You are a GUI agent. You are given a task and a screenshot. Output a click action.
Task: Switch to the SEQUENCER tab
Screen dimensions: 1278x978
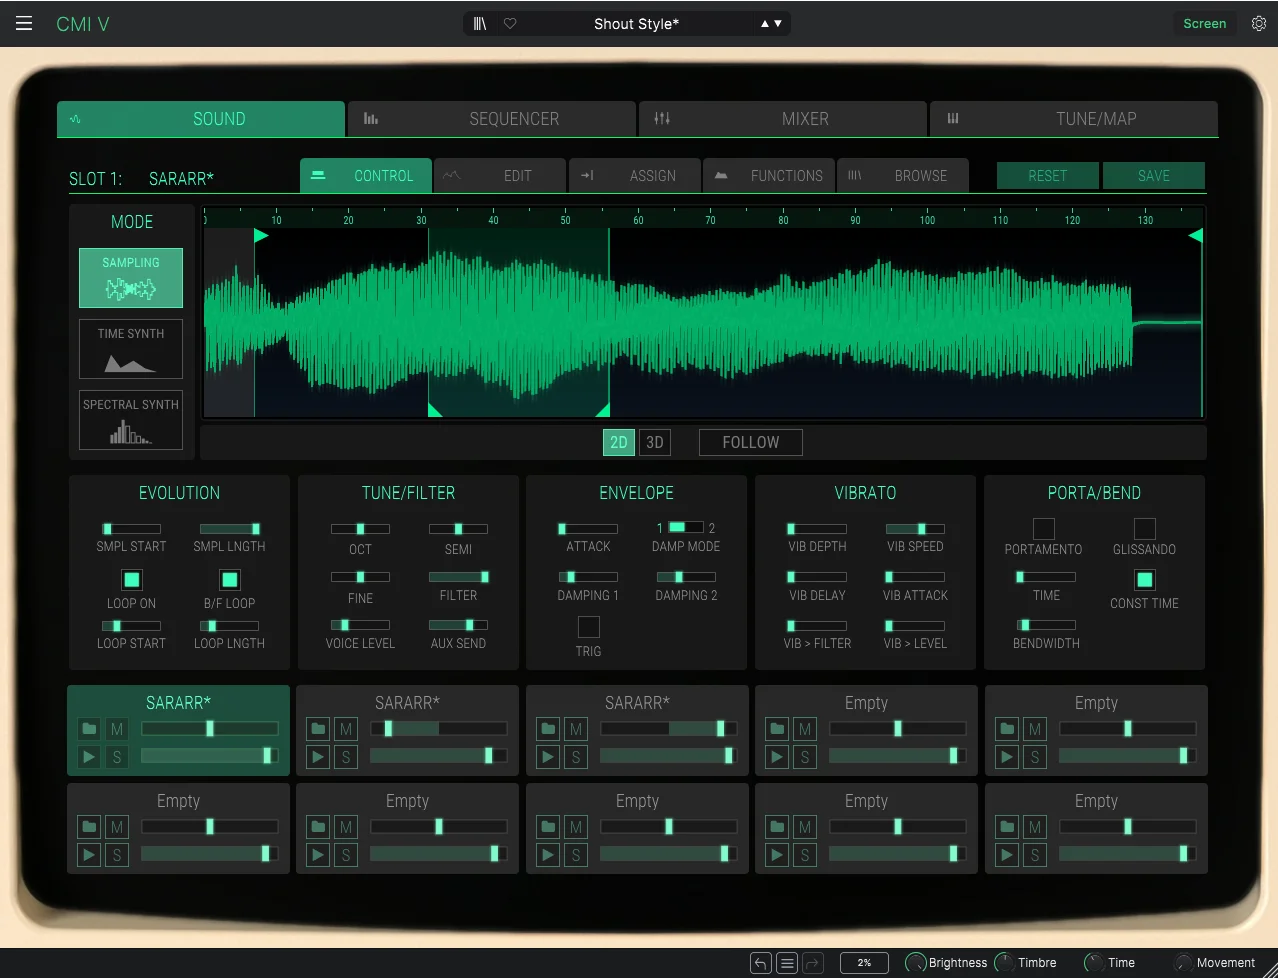coord(492,118)
